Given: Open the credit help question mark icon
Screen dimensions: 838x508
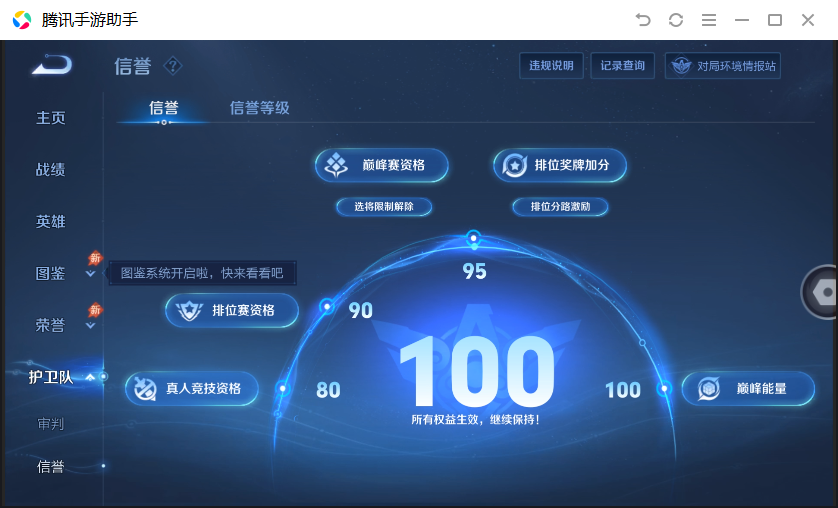Looking at the screenshot, I should (x=173, y=66).
